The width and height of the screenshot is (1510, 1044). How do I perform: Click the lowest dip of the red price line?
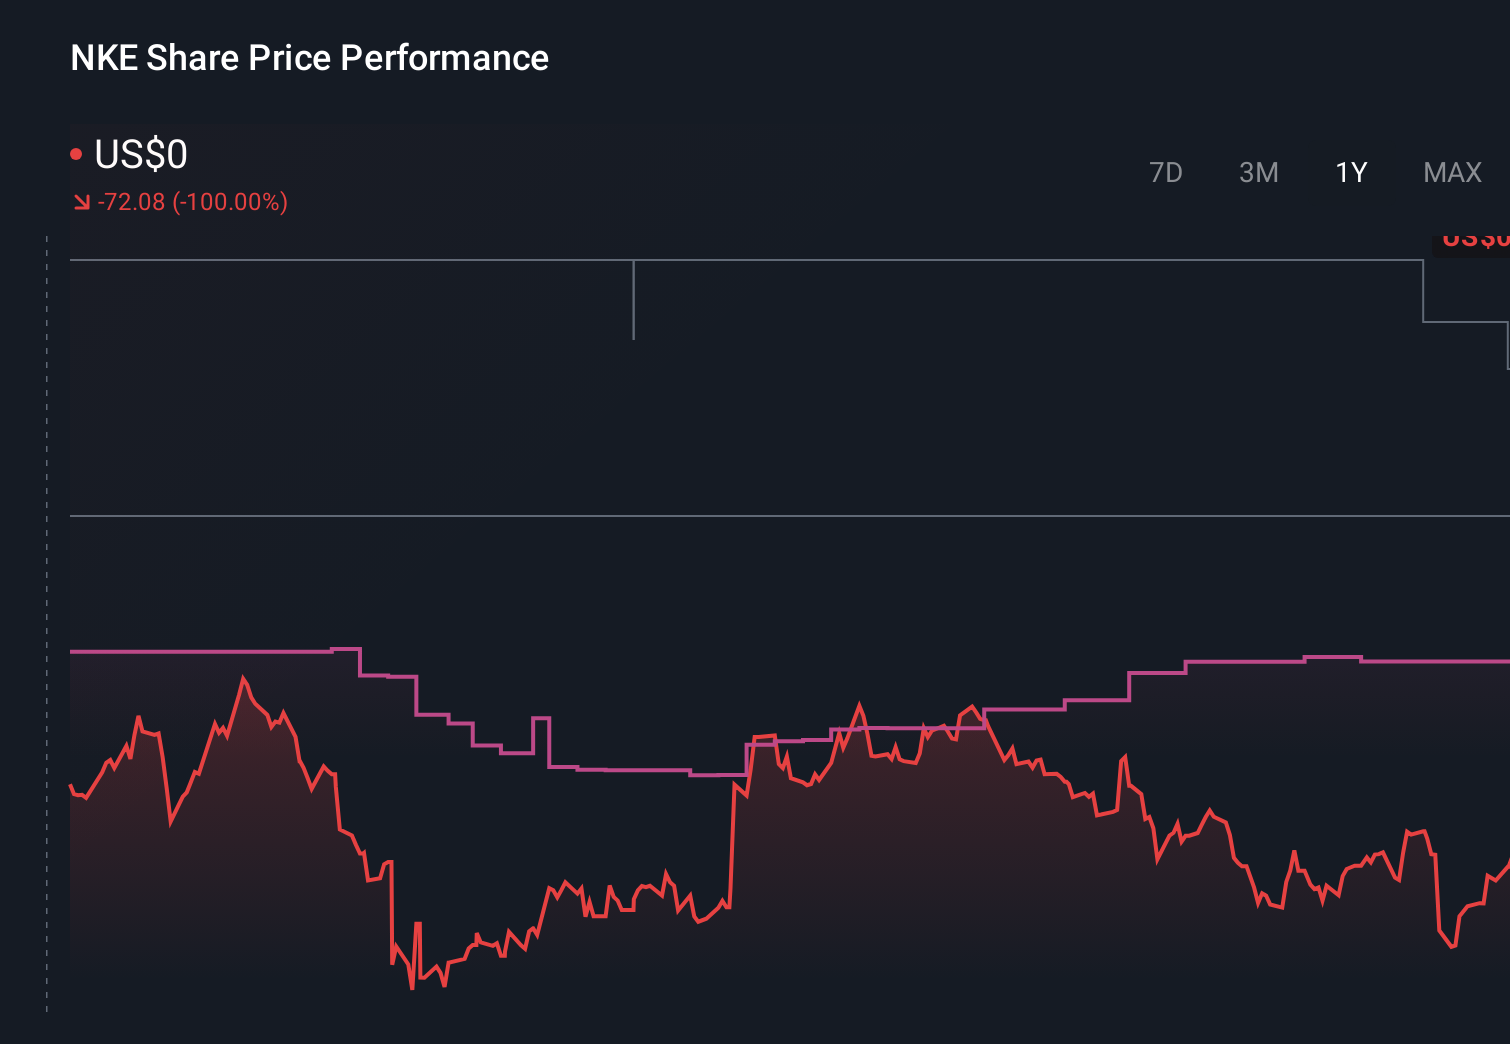coord(414,988)
